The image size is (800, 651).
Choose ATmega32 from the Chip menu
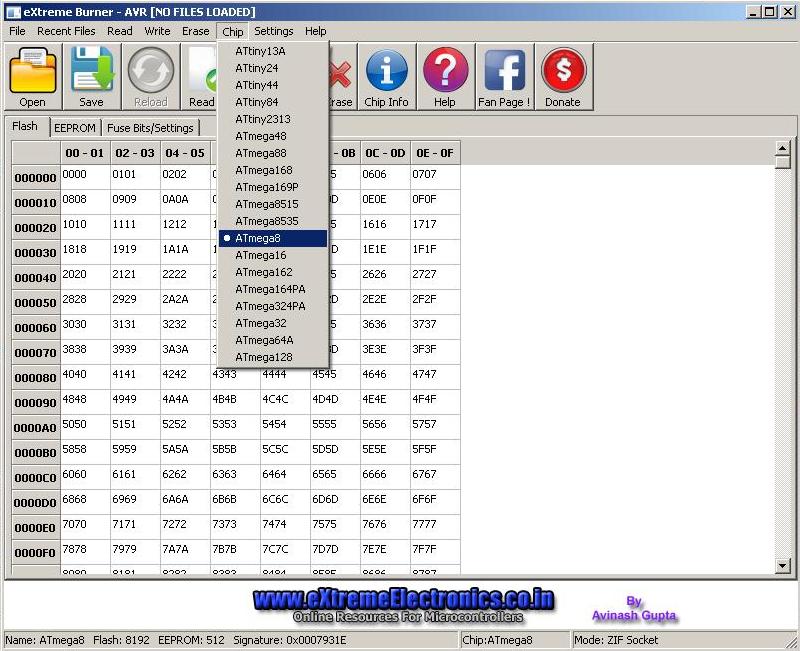tap(273, 323)
